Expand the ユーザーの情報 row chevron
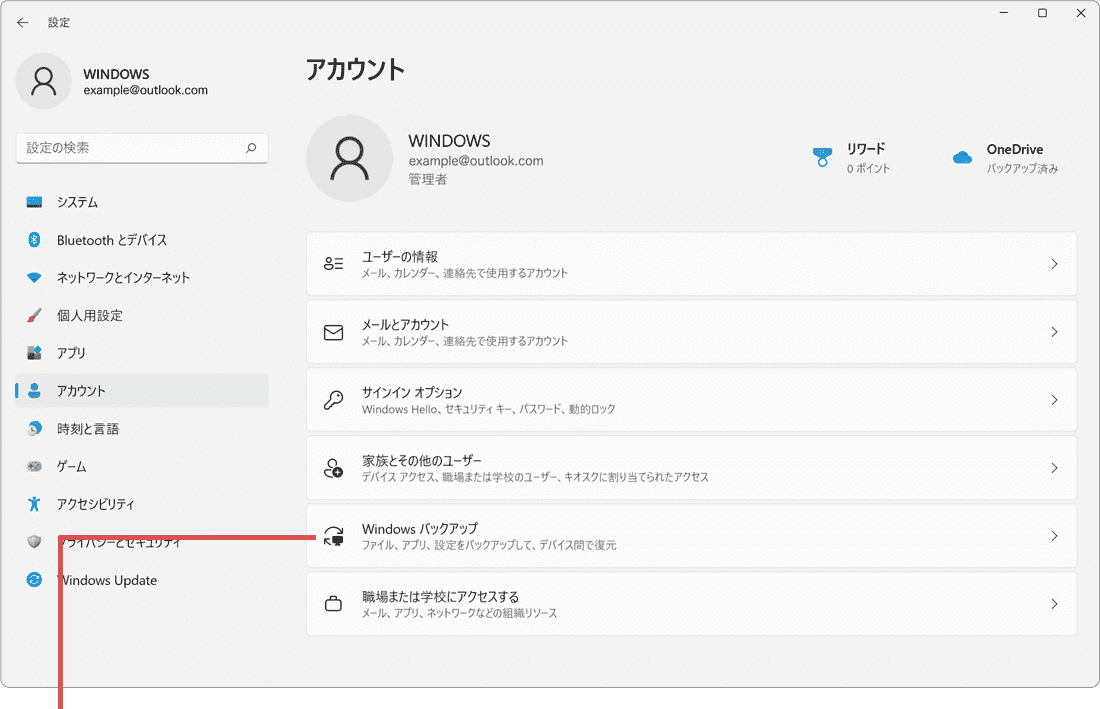This screenshot has height=709, width=1100. coord(1054,263)
